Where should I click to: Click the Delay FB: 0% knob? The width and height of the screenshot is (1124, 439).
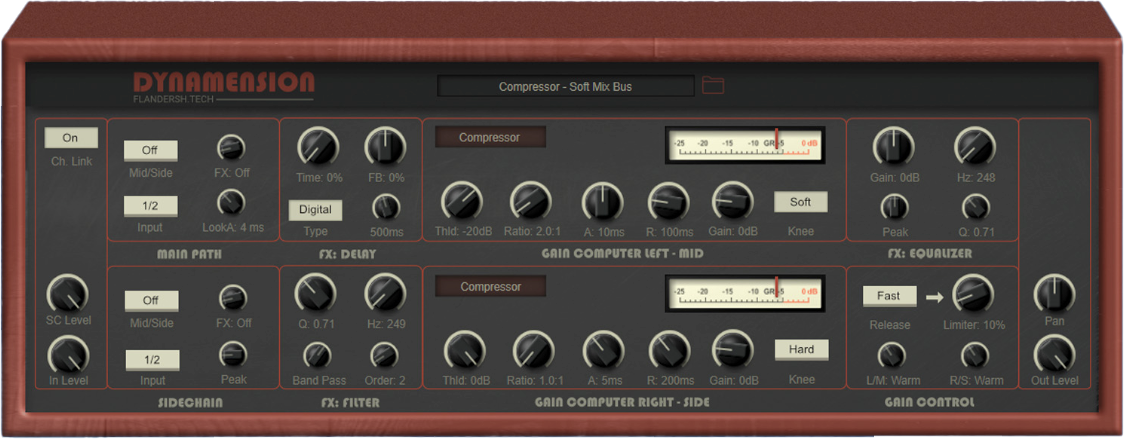(x=386, y=146)
